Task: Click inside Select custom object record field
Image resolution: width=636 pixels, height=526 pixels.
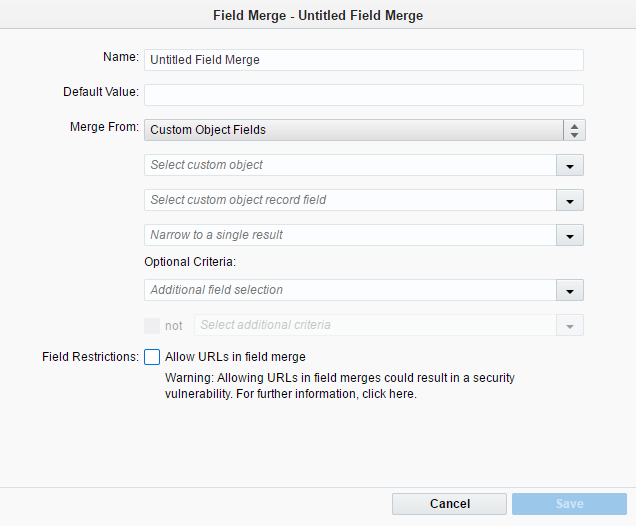Action: (x=349, y=200)
